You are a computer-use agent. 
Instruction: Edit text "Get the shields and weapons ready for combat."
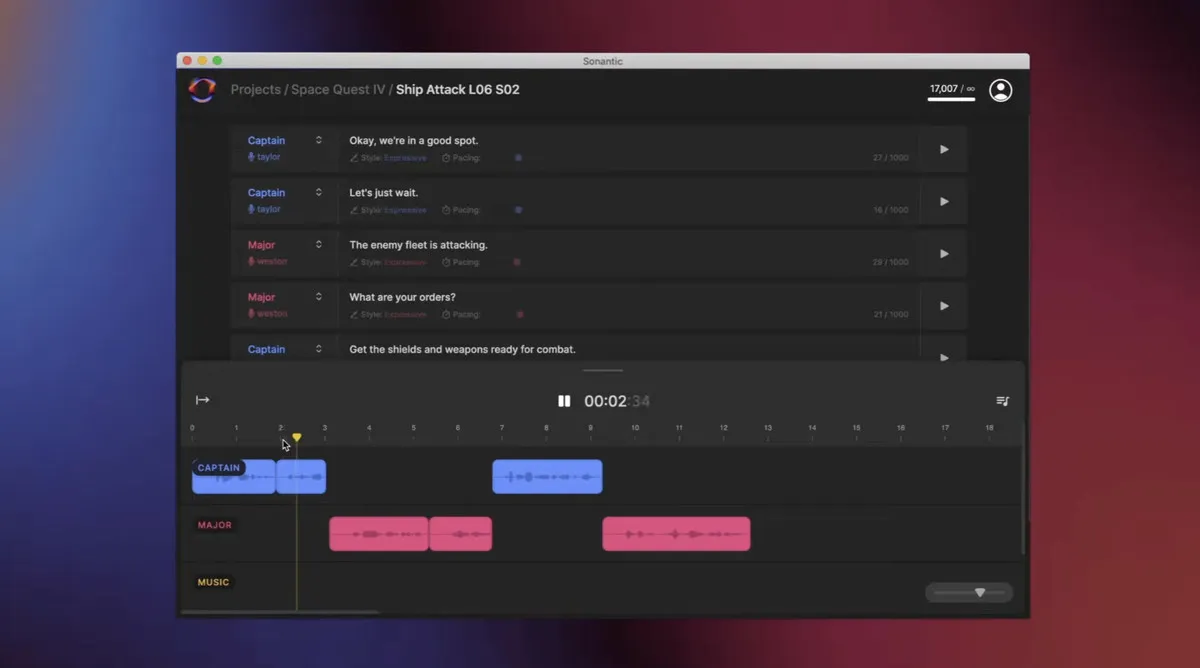tap(462, 349)
